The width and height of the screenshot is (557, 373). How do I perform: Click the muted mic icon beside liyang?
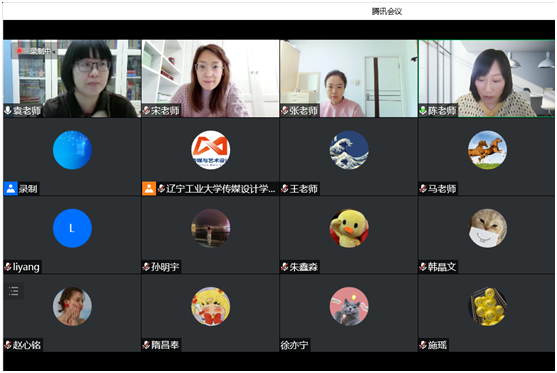pyautogui.click(x=8, y=267)
